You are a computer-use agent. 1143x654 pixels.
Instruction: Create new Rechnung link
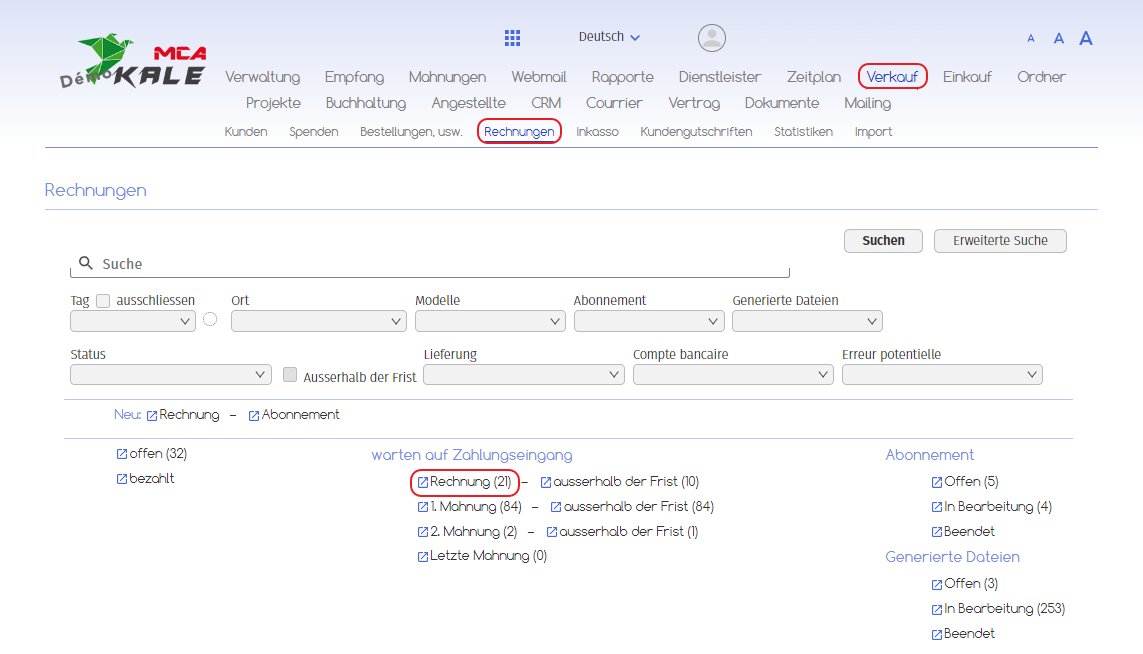[x=183, y=415]
